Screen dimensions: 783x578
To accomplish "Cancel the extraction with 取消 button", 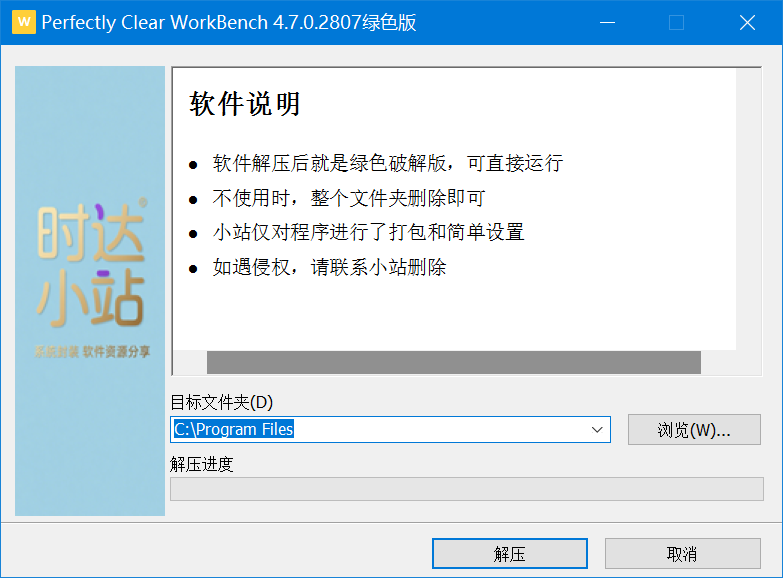I will point(682,554).
